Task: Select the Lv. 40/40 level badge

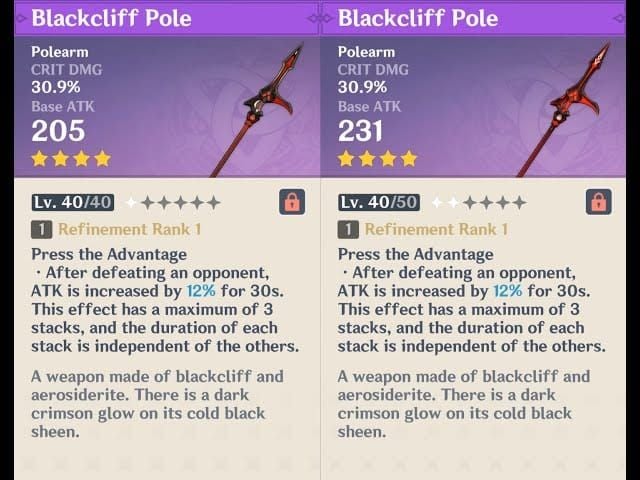Action: [73, 202]
